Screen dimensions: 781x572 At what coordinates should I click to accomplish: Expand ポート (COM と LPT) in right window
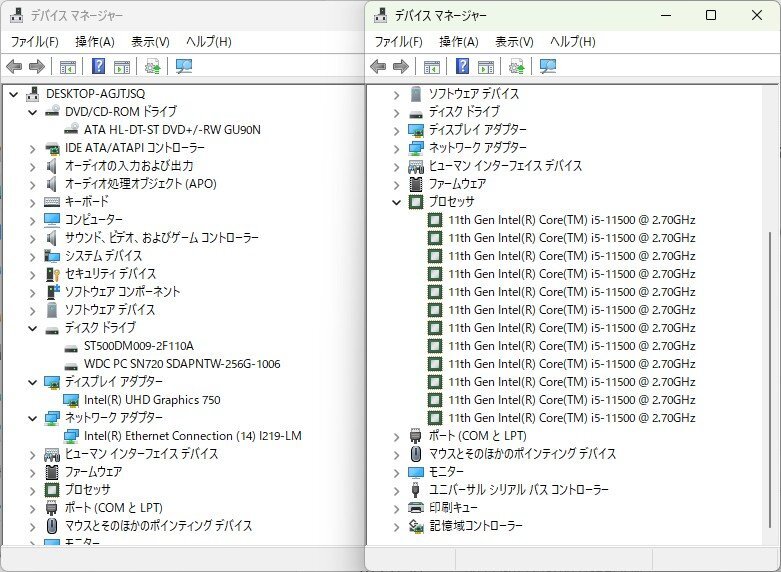[396, 436]
